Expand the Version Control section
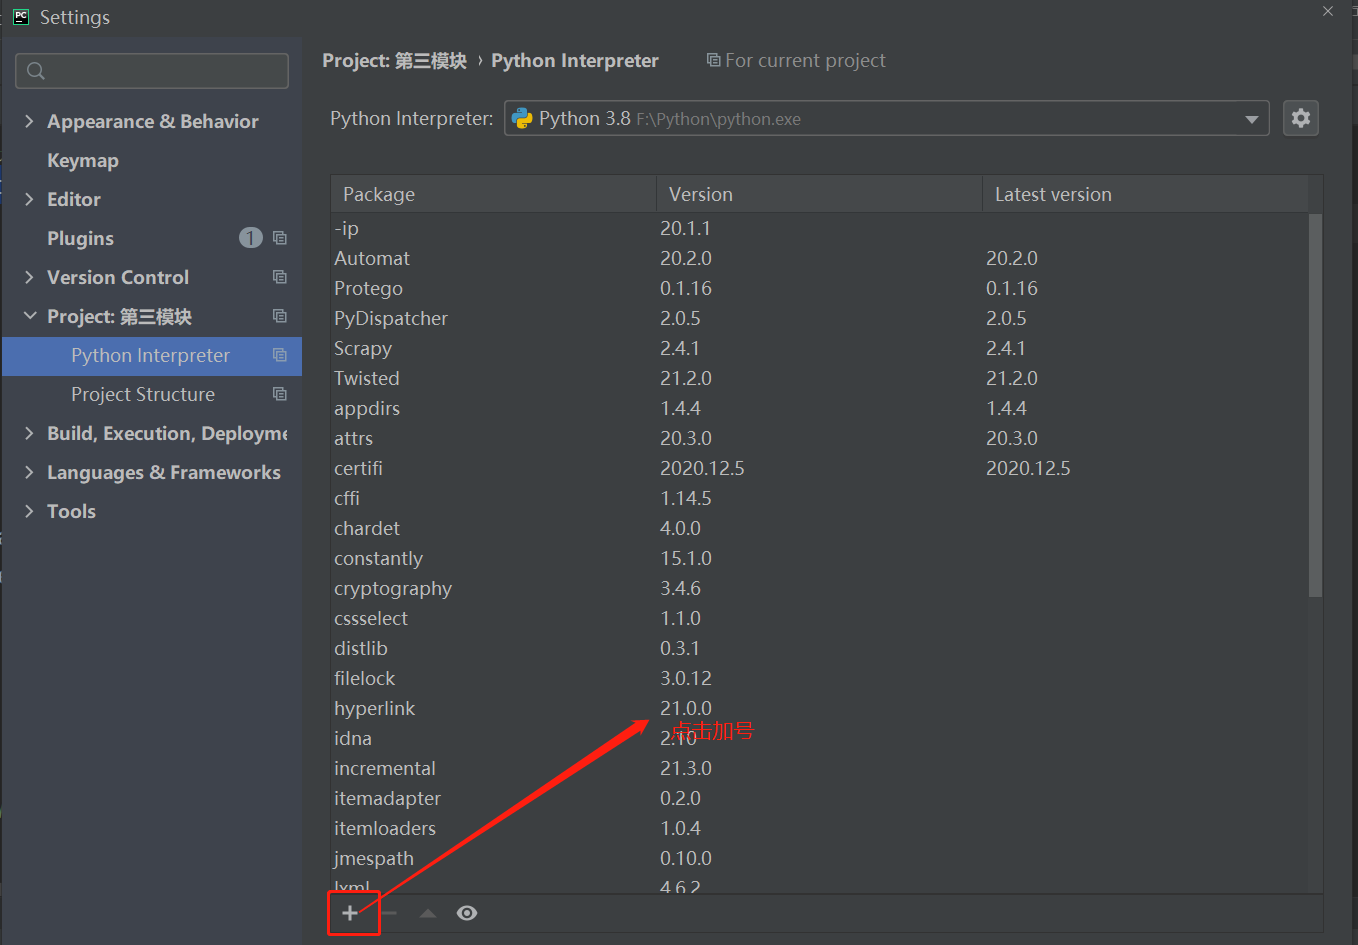 [29, 277]
